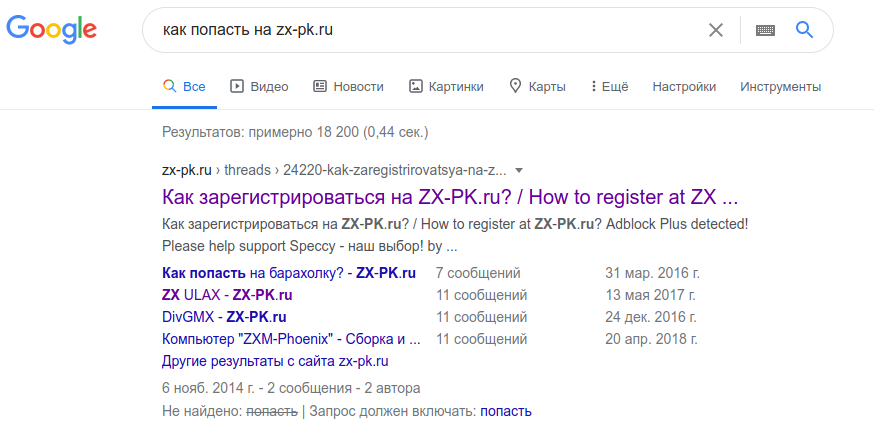The height and width of the screenshot is (428, 874).
Task: Open the Настройки menu
Action: pyautogui.click(x=684, y=86)
